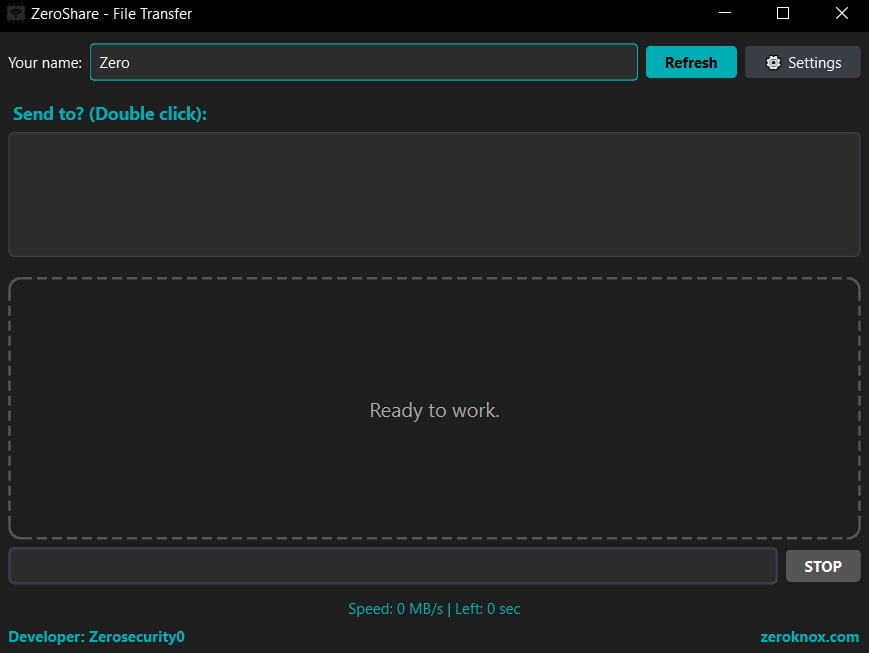Click the Left: 0 sec time readout
Screen dimensions: 869x653
click(x=488, y=609)
